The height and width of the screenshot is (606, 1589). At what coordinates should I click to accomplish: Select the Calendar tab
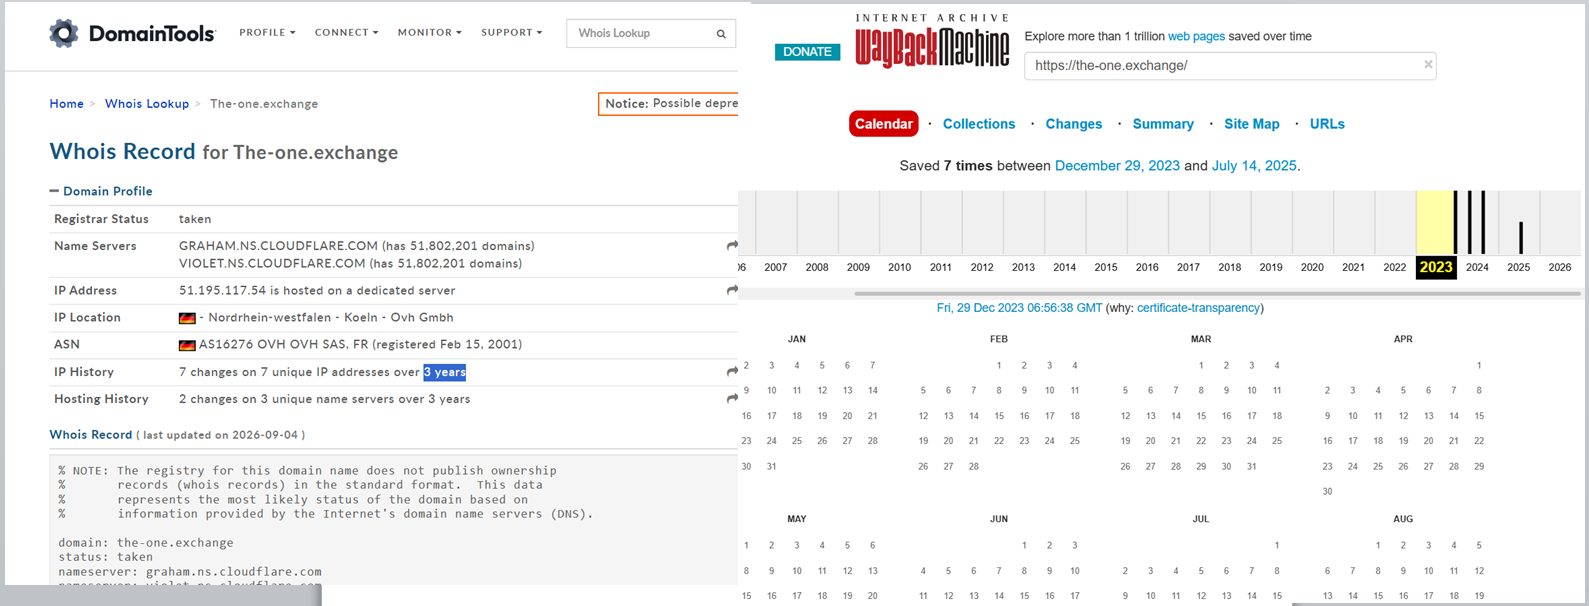click(x=884, y=124)
